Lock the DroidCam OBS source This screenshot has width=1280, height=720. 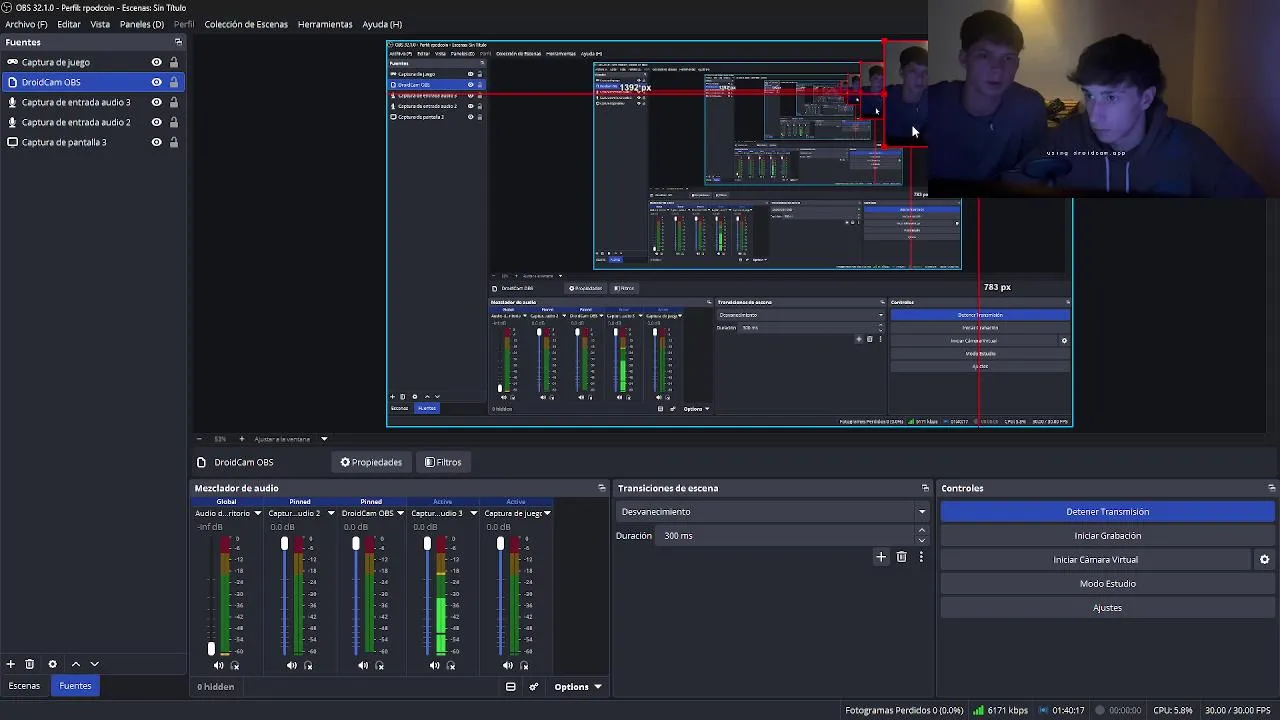coord(173,82)
